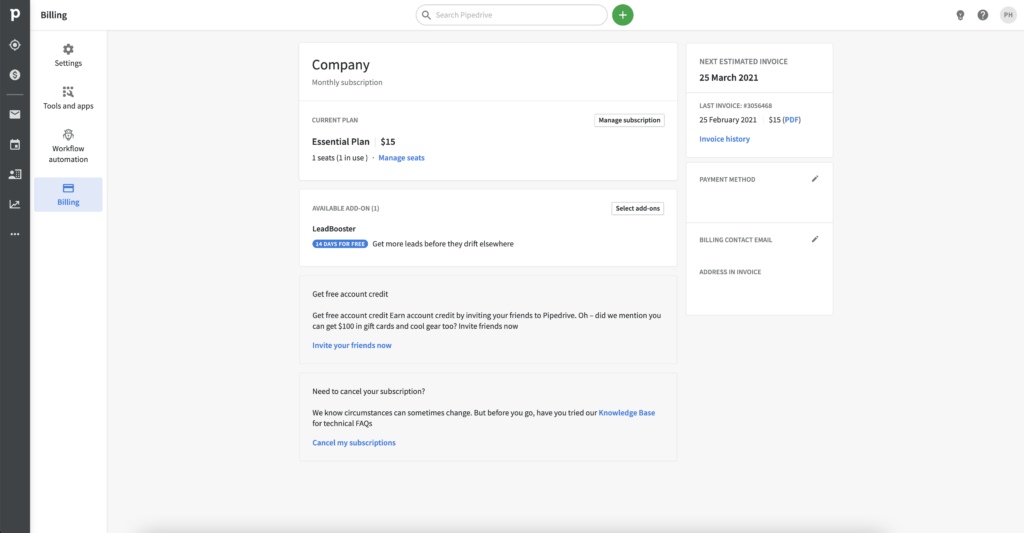Click the Essential Plan text
The height and width of the screenshot is (533, 1024).
tap(340, 142)
